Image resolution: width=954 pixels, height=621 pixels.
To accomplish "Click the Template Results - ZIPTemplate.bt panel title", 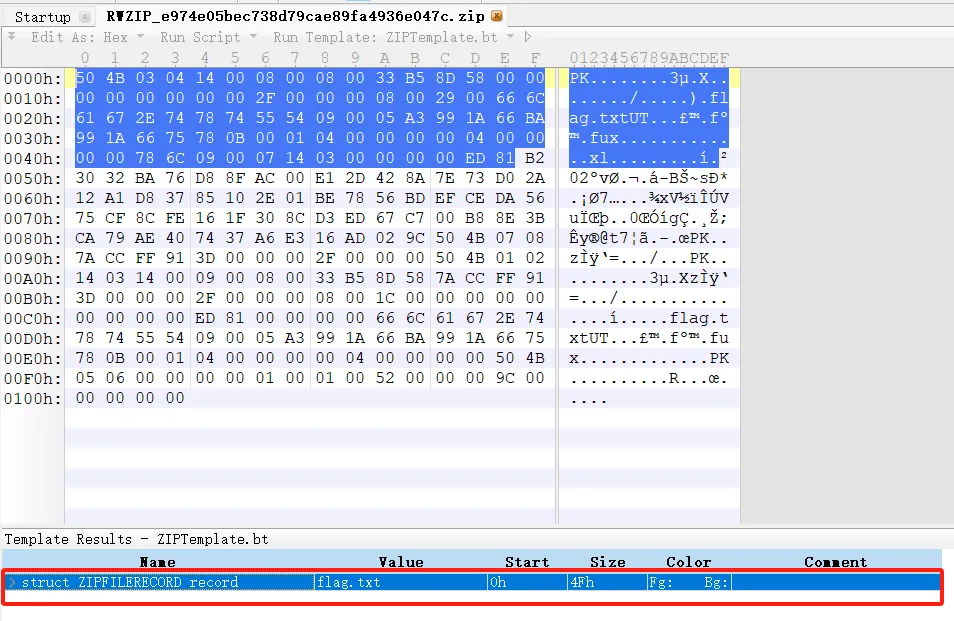I will point(136,539).
